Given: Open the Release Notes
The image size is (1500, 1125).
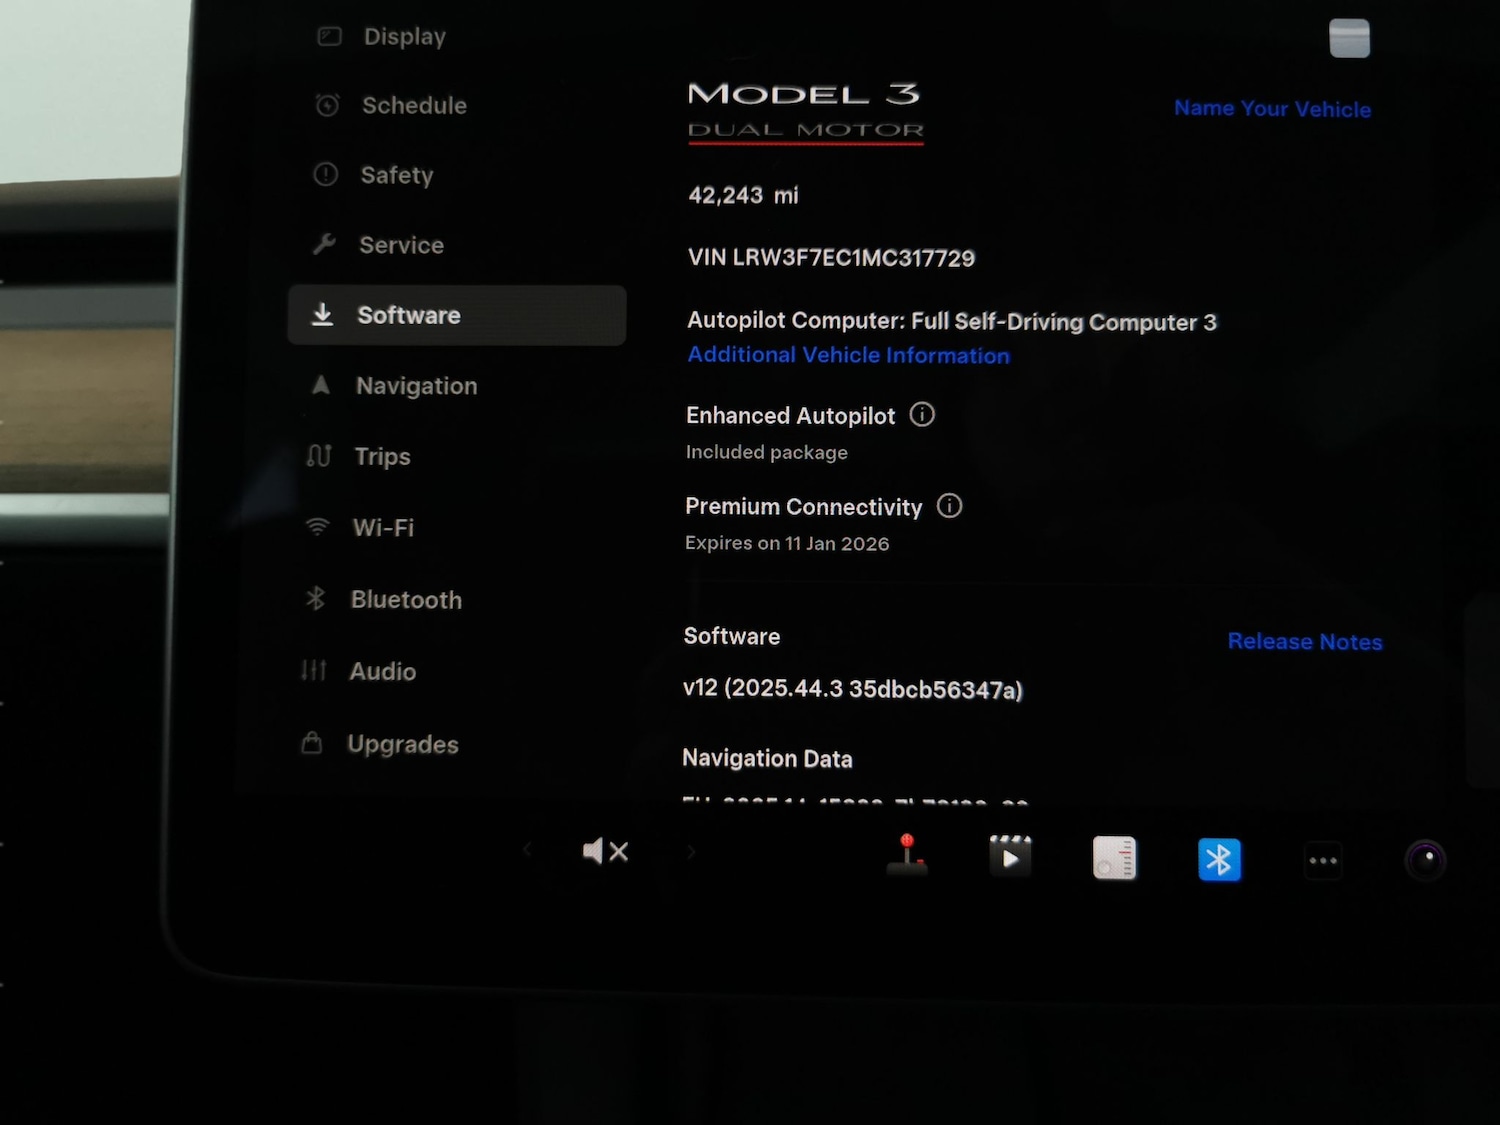Looking at the screenshot, I should [1305, 641].
